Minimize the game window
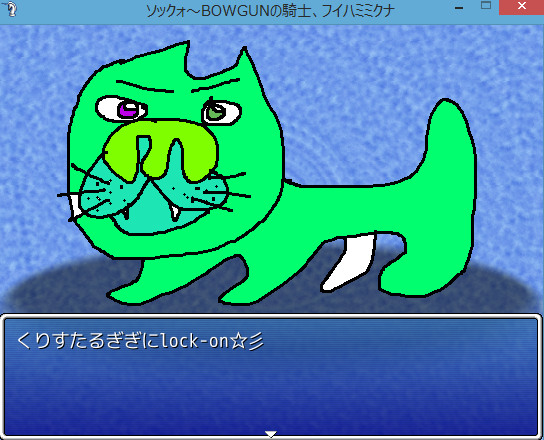The height and width of the screenshot is (440, 544). (x=459, y=8)
